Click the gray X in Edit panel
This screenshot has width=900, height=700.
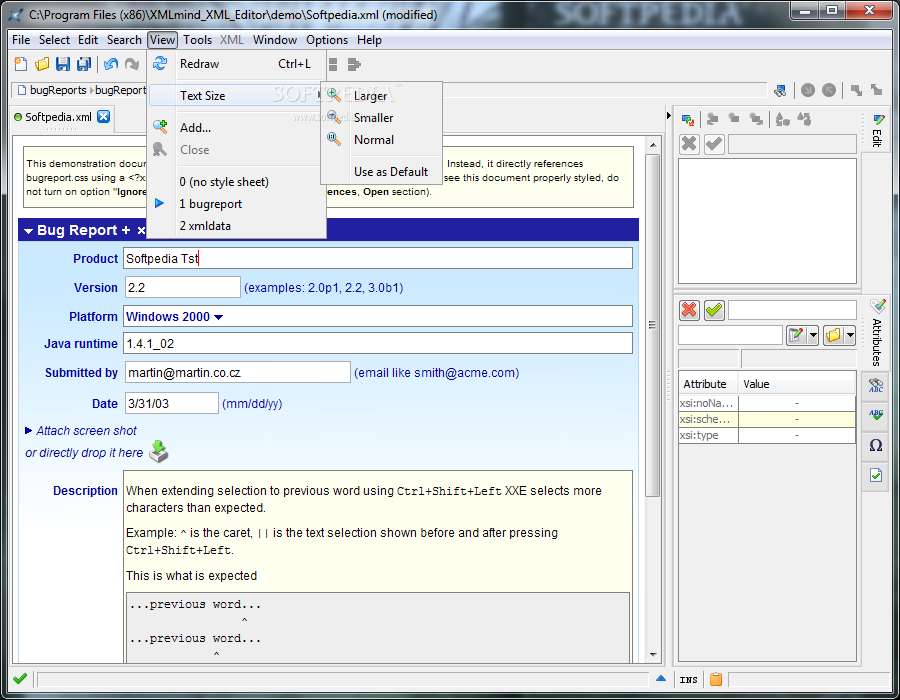[x=689, y=143]
